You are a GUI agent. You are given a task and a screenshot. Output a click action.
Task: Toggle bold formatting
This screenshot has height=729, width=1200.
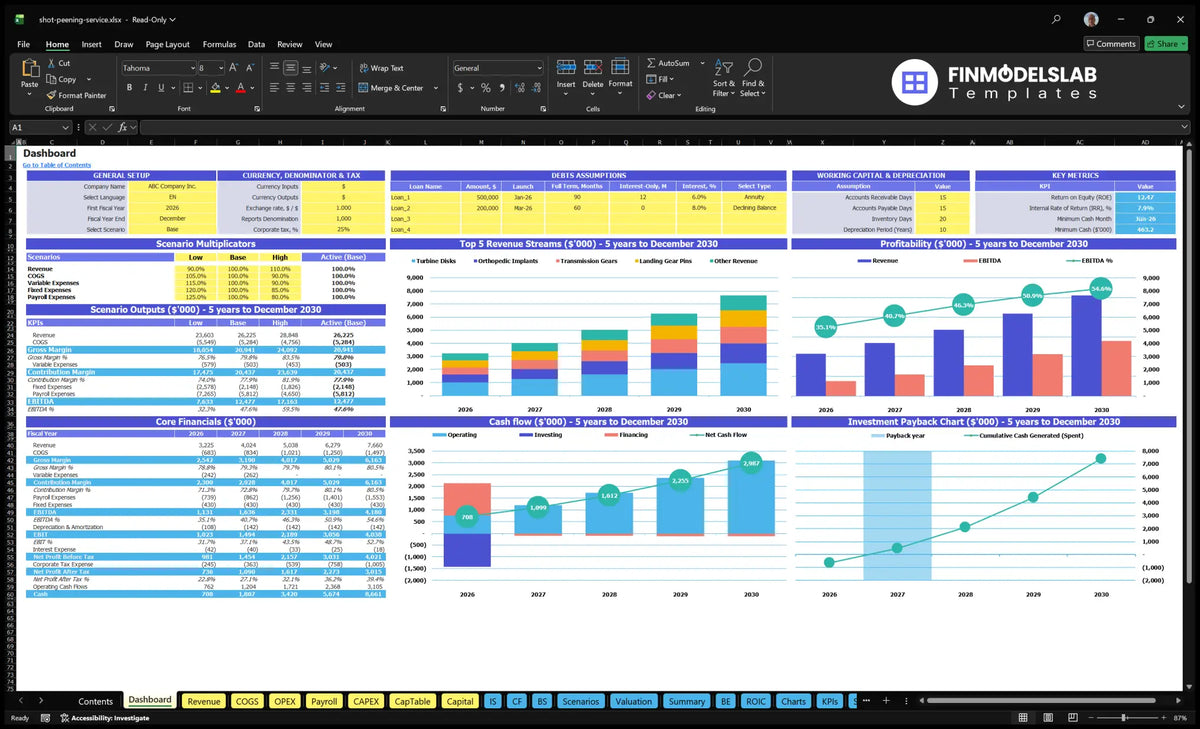pos(130,88)
